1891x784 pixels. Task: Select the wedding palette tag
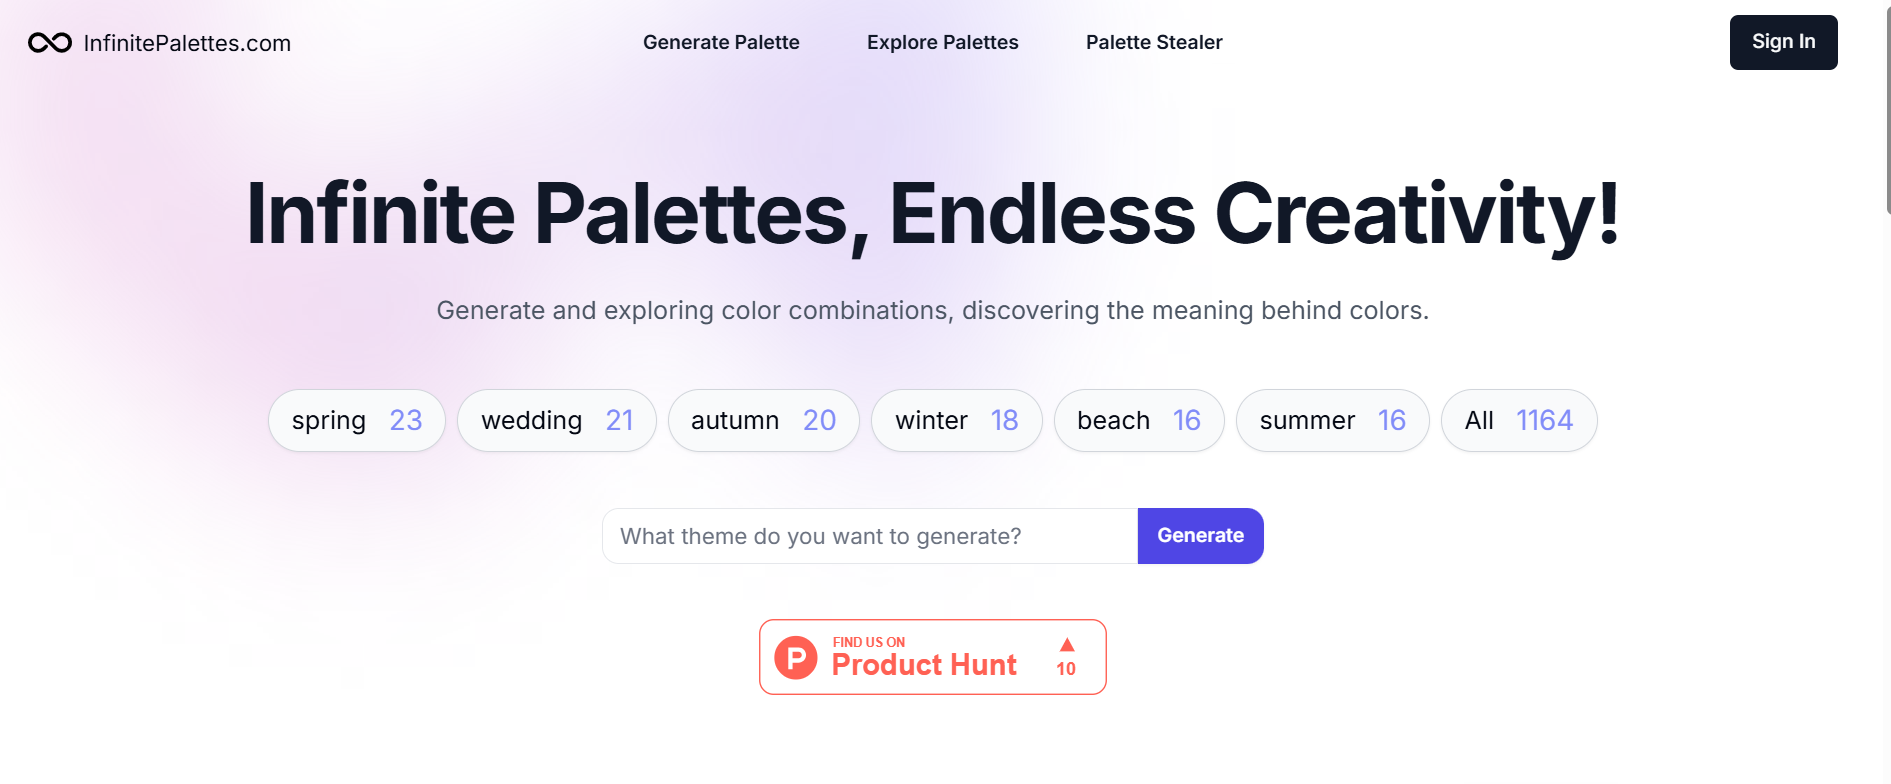(x=557, y=420)
